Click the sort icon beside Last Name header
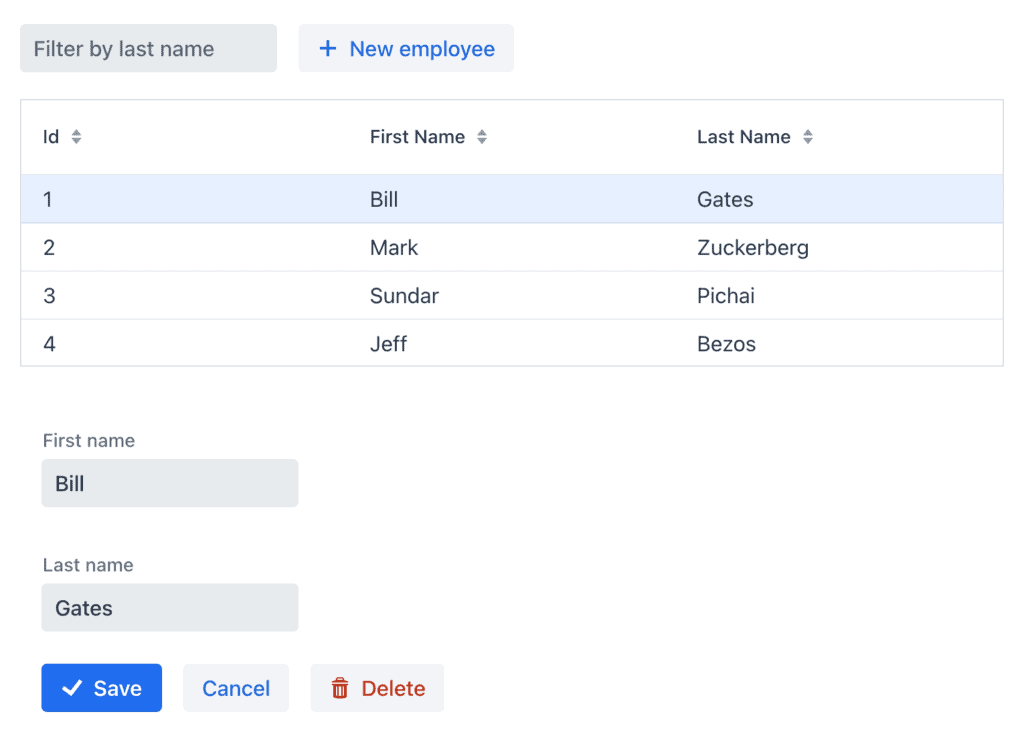The height and width of the screenshot is (732, 1024). [808, 137]
